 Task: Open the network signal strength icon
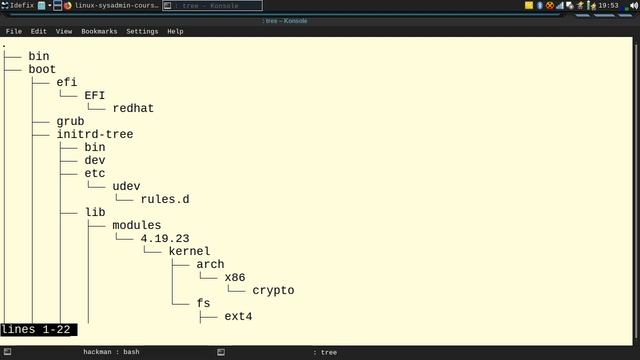(560, 6)
